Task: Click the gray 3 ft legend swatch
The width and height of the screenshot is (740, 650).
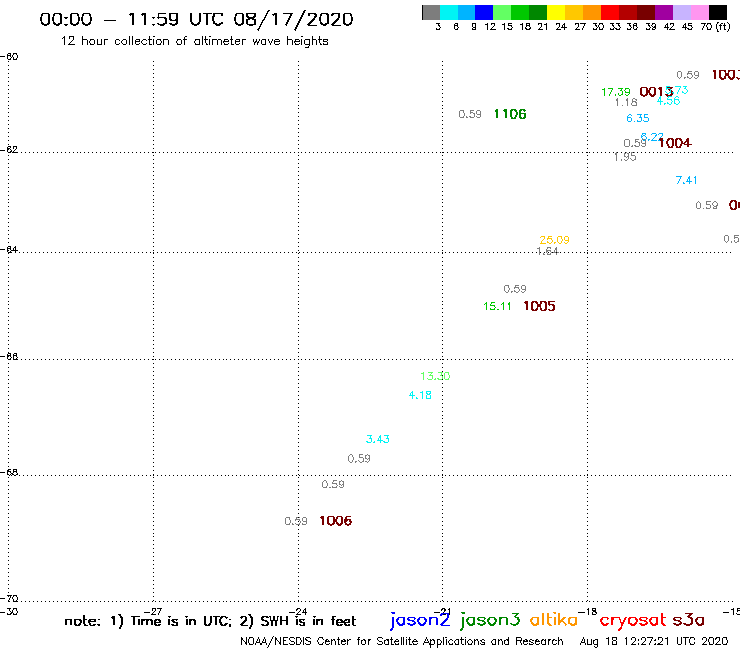Action: tap(431, 12)
